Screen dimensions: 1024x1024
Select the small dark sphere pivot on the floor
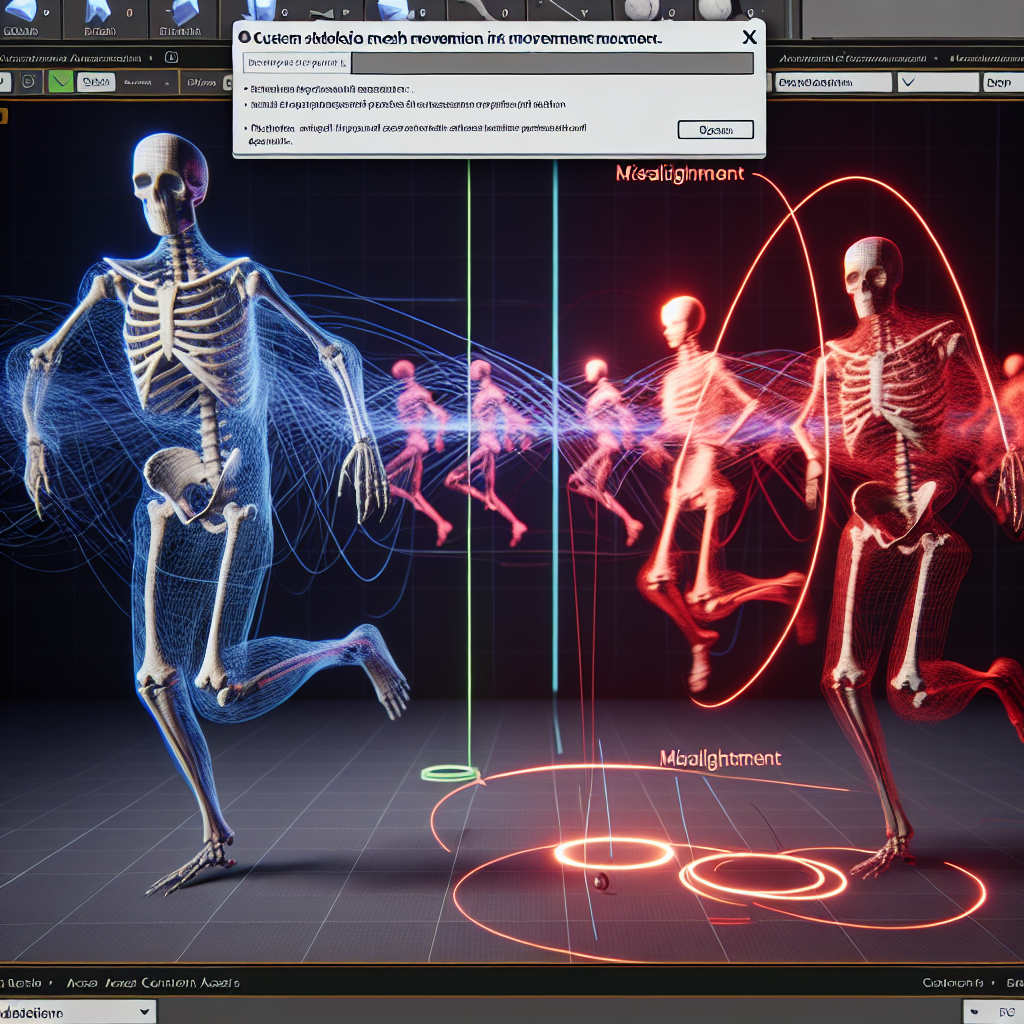(601, 881)
